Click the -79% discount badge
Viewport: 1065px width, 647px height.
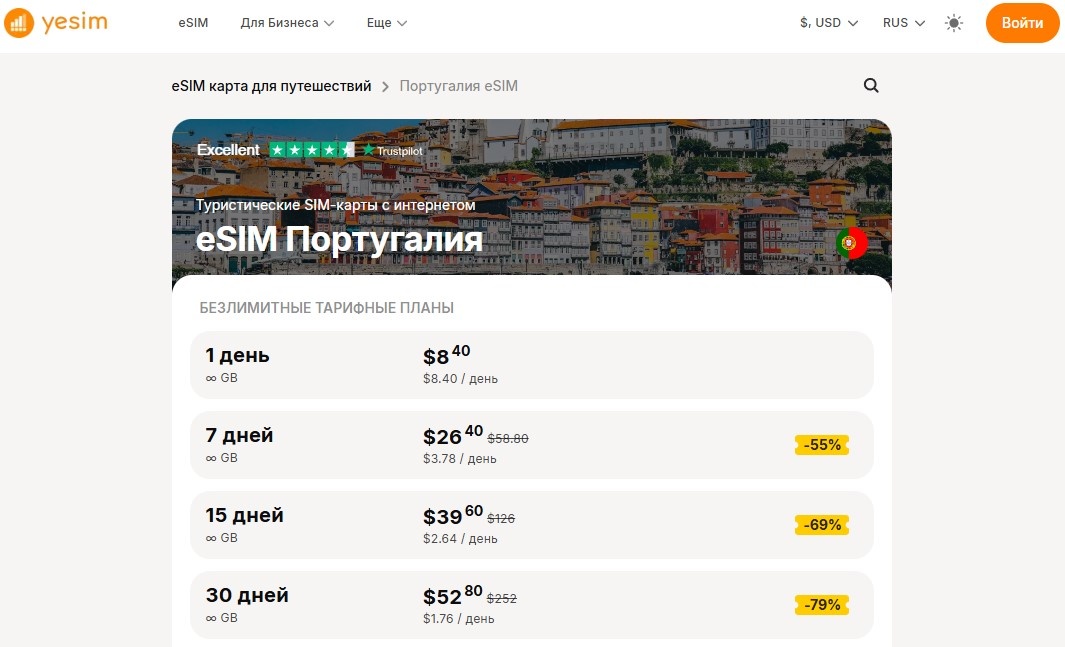coord(821,604)
